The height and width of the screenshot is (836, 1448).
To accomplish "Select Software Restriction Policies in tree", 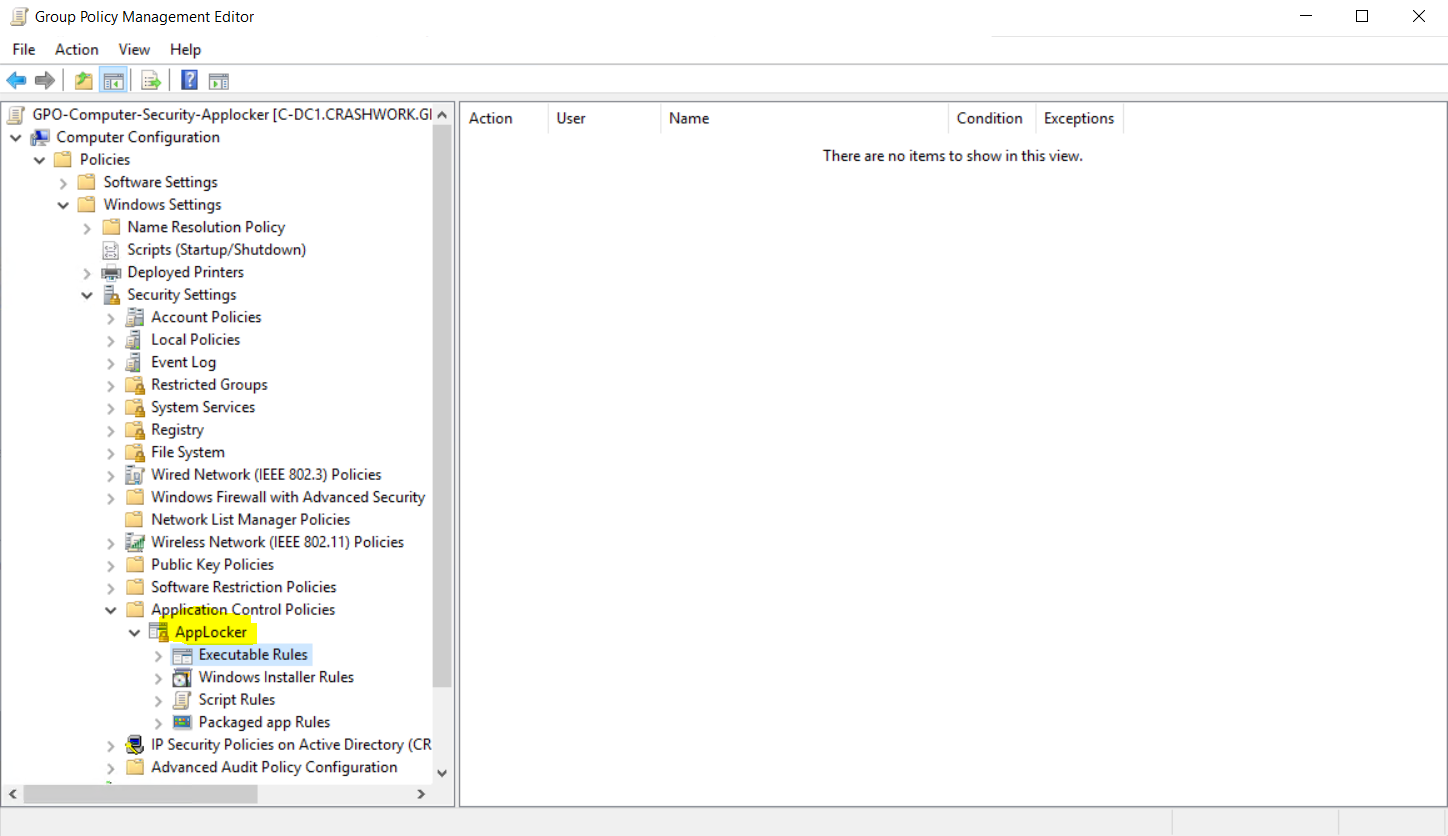I will 244,587.
